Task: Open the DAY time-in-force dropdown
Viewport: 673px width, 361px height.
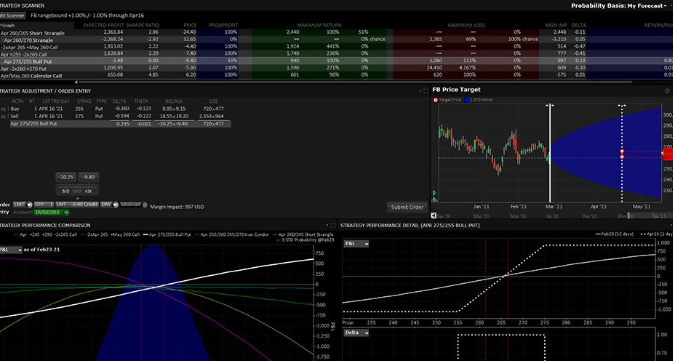Action: (109, 205)
